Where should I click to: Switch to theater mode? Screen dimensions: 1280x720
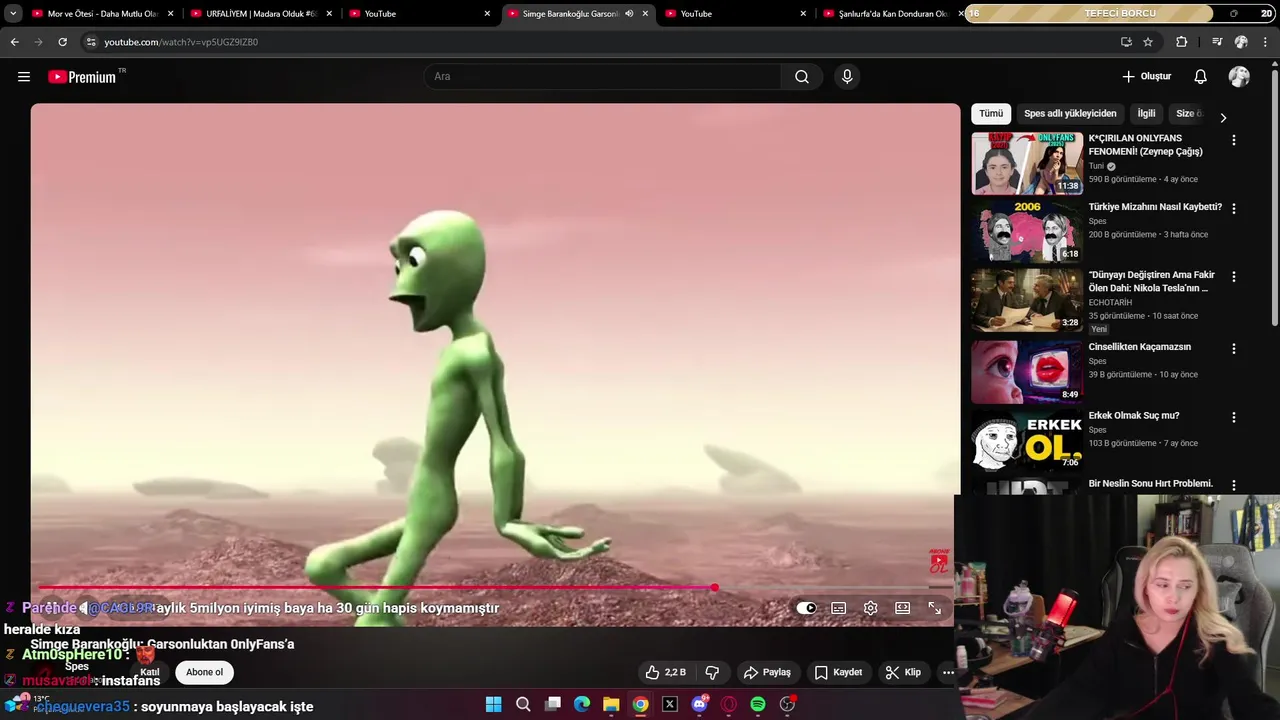click(x=903, y=608)
